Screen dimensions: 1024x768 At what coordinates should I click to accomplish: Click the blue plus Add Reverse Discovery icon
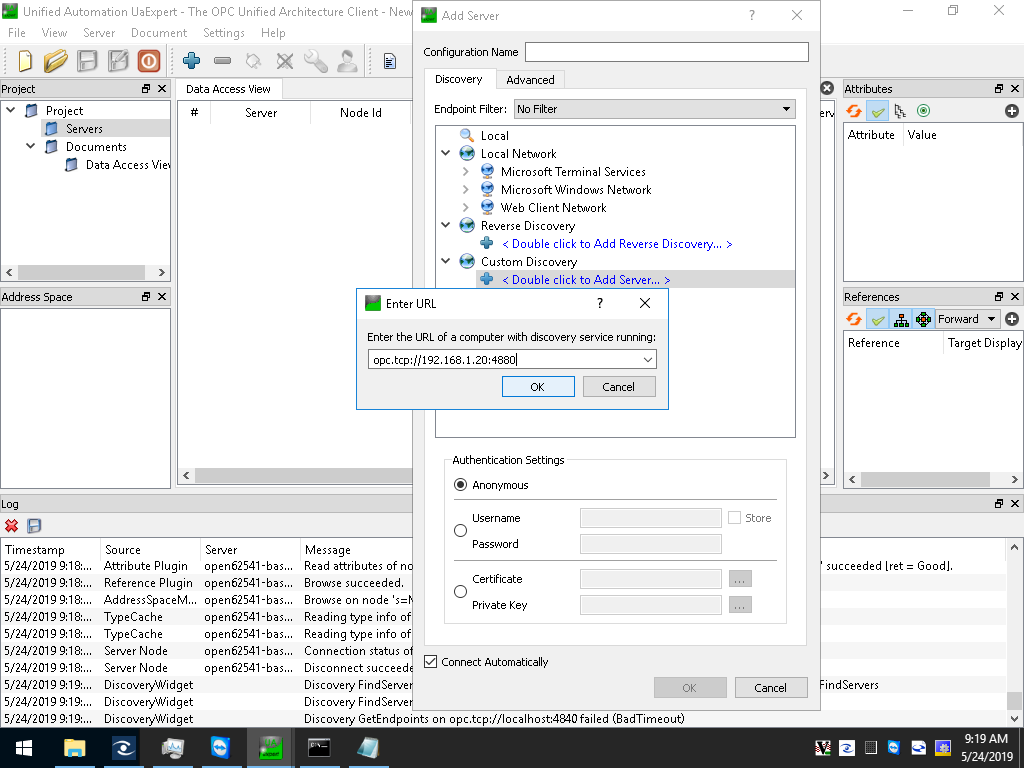click(487, 244)
